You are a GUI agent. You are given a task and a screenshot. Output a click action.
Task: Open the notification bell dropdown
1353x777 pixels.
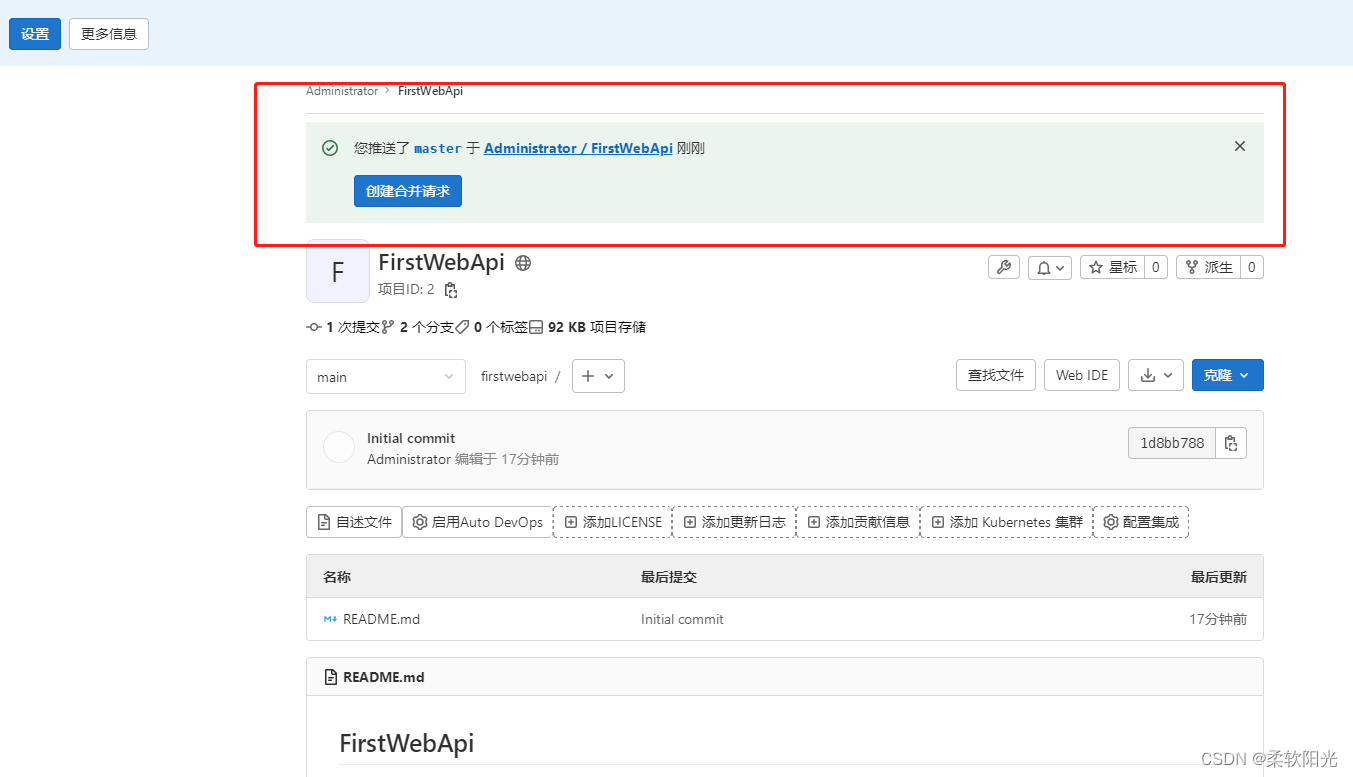(x=1050, y=267)
